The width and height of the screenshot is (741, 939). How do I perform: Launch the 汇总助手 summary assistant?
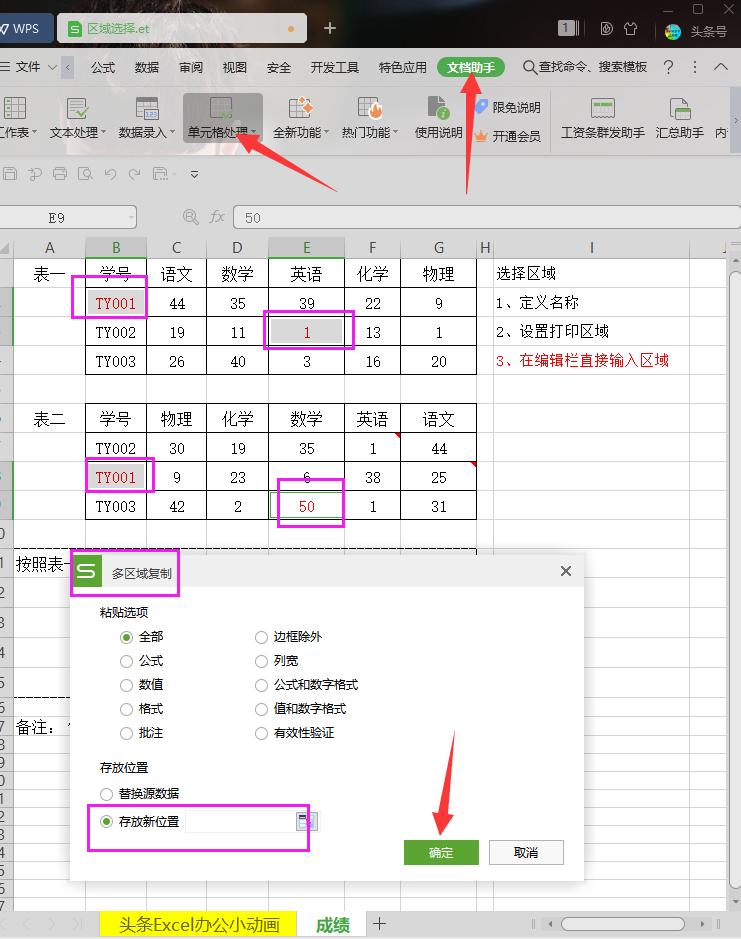coord(680,118)
